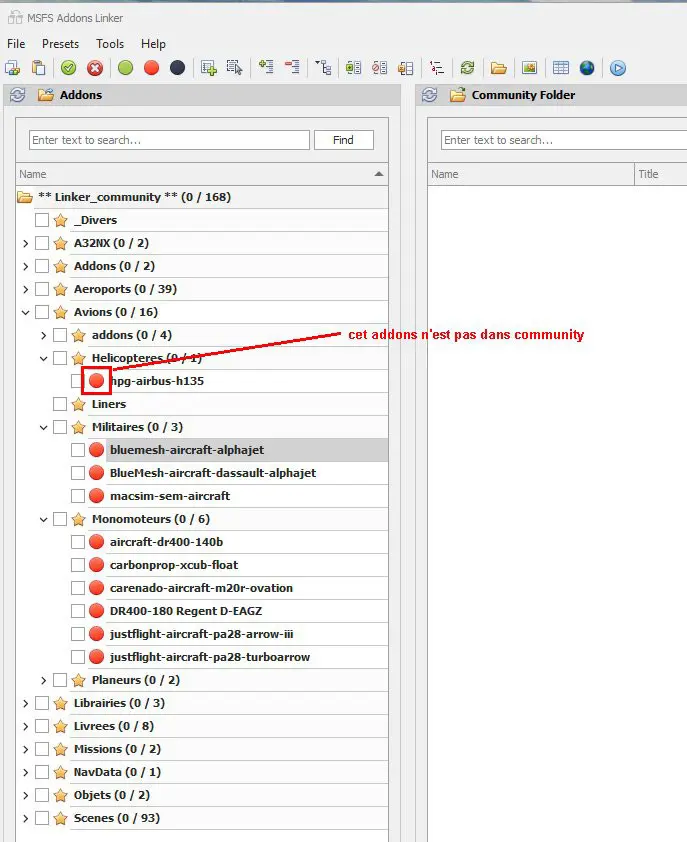This screenshot has height=842, width=687.
Task: Tick the hpg-airbus-h135 checkbox
Action: [77, 381]
